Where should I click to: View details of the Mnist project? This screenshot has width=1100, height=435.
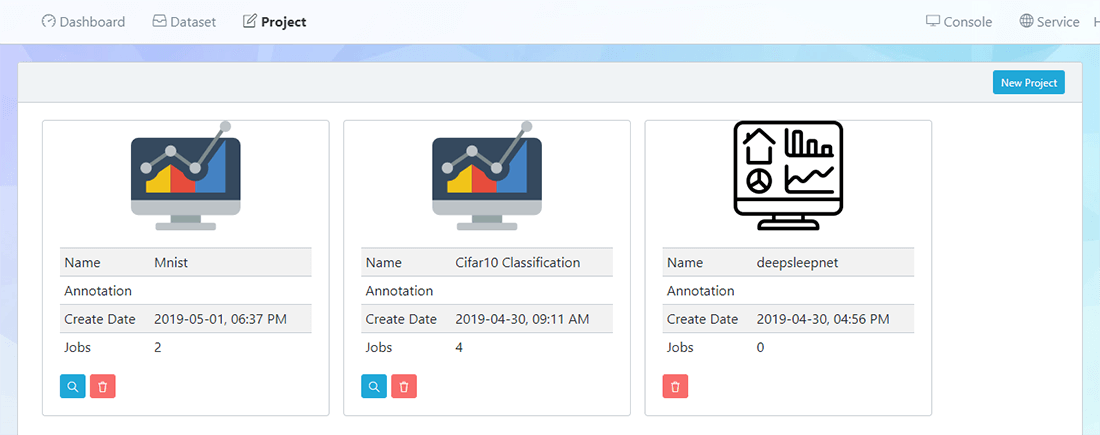click(73, 387)
